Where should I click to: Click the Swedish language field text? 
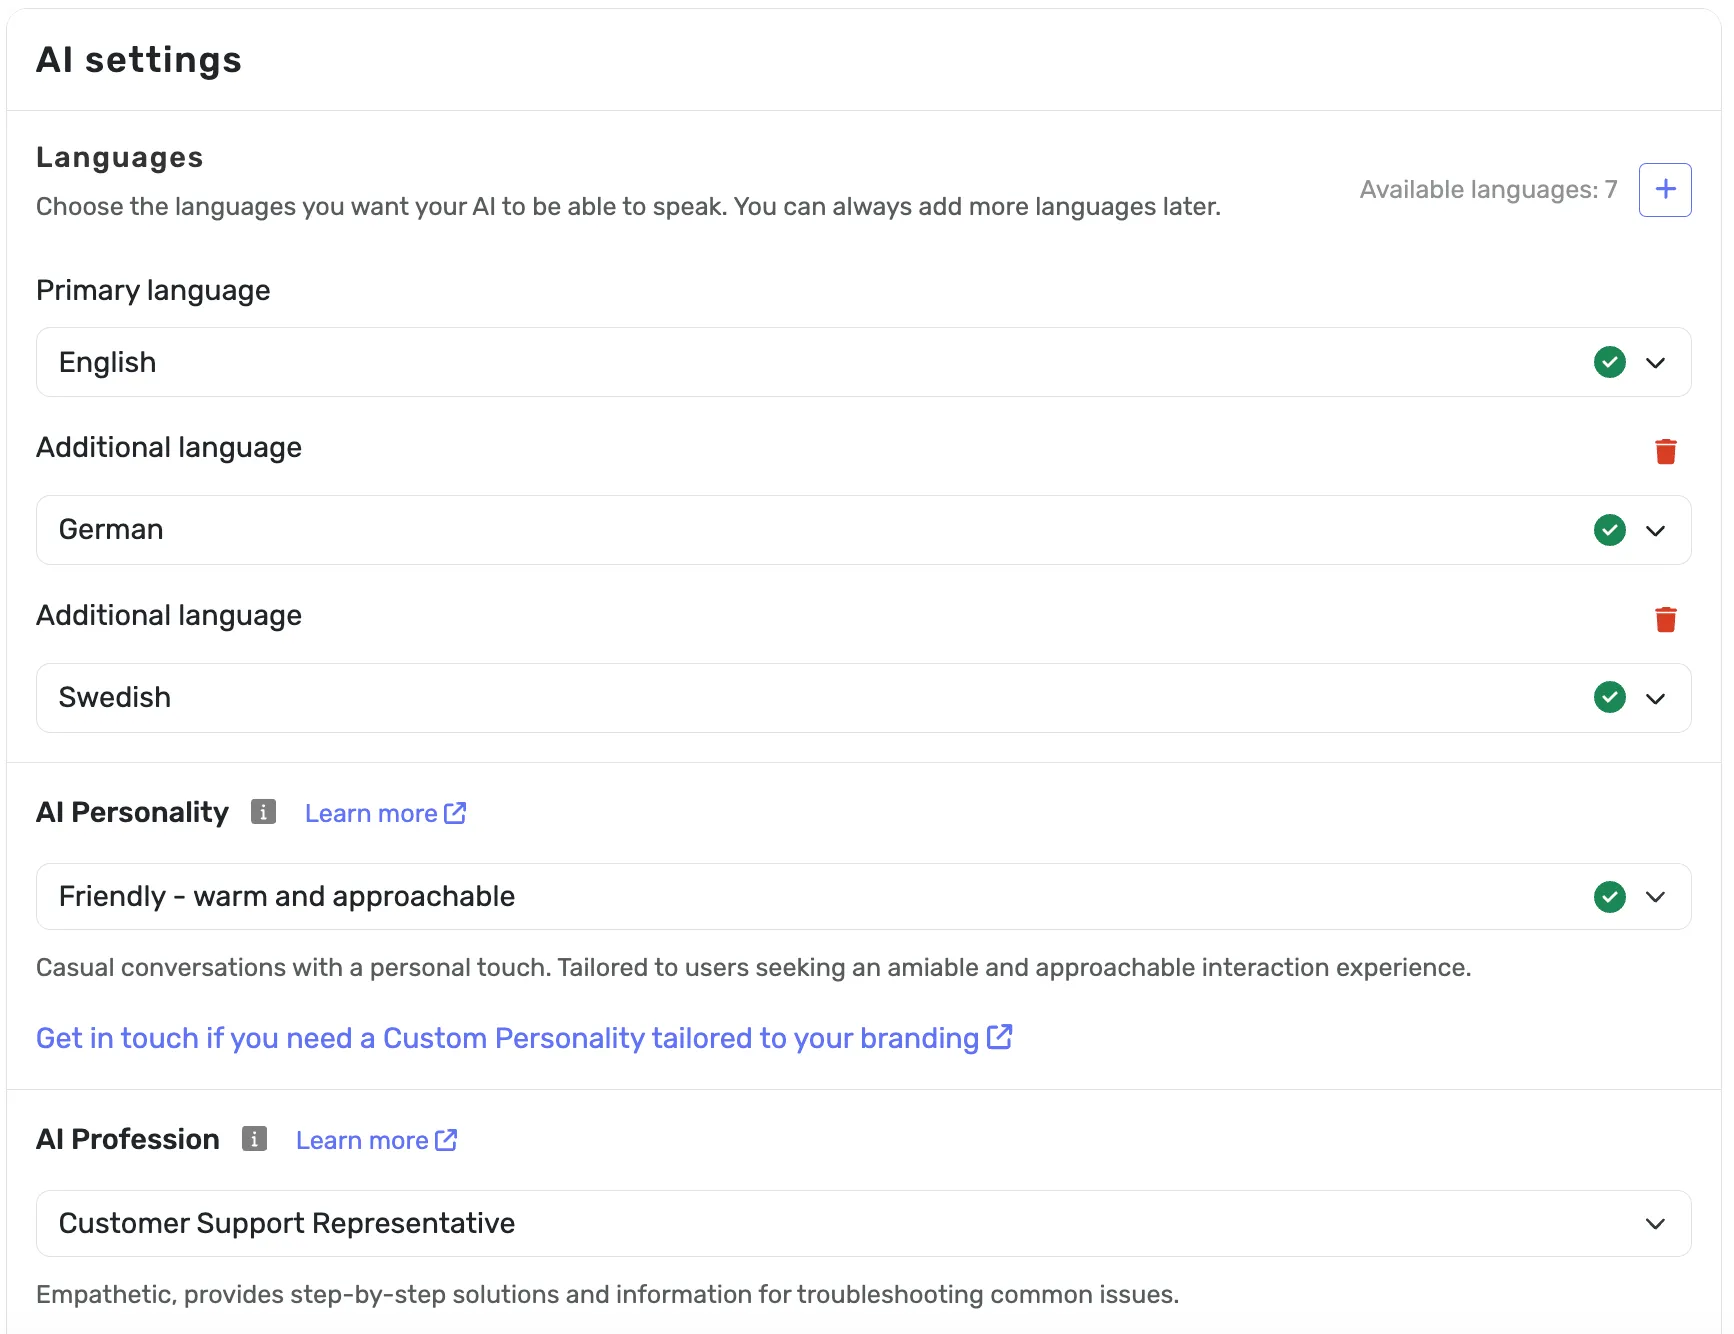point(115,698)
